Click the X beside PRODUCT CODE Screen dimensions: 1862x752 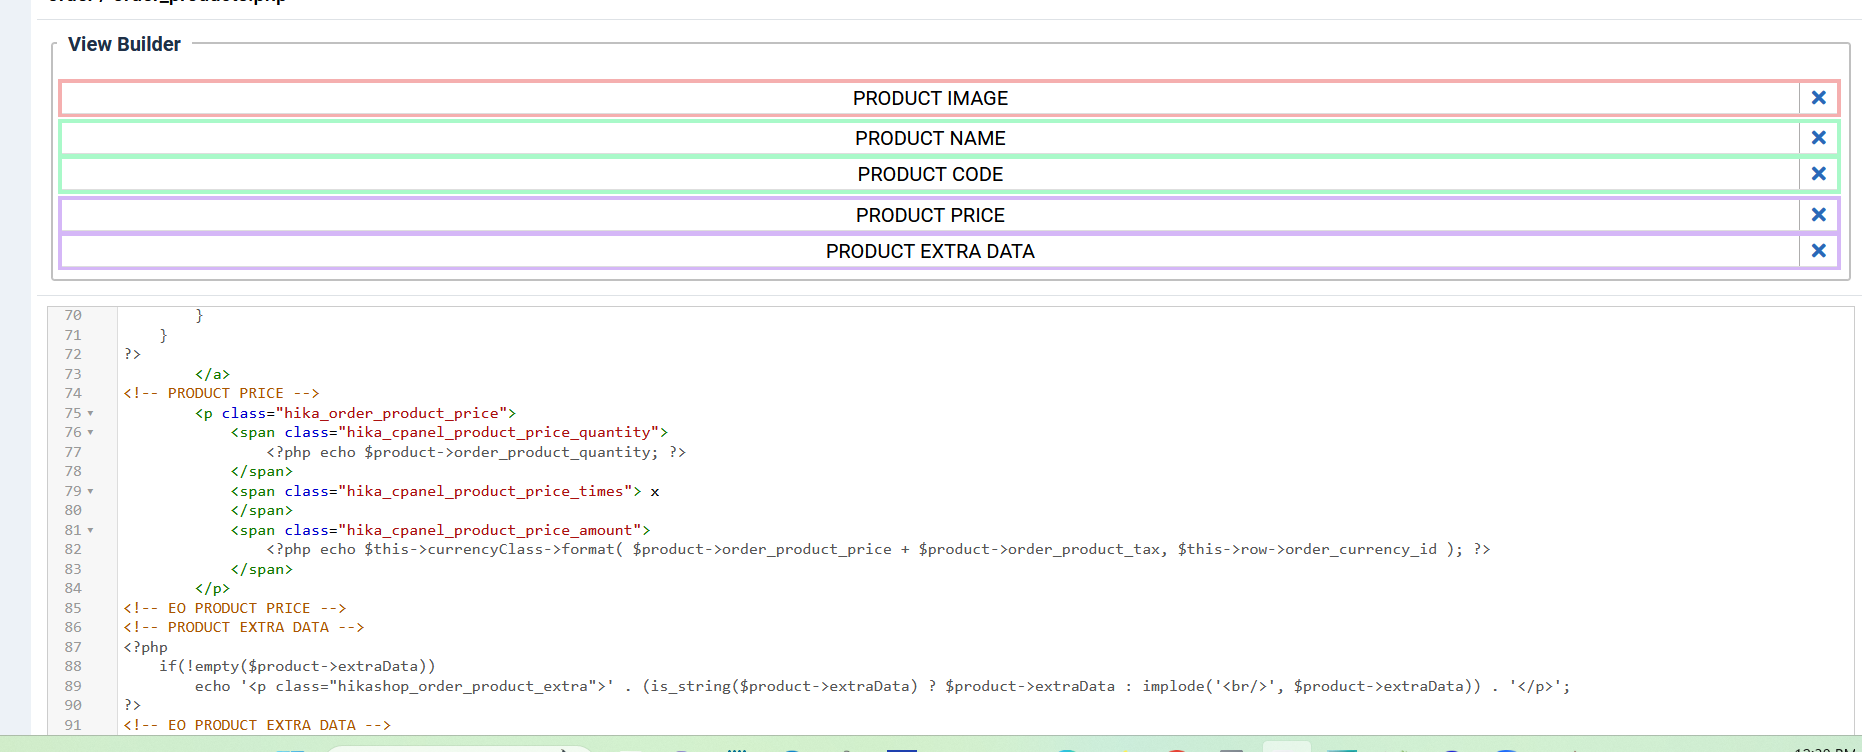1818,174
